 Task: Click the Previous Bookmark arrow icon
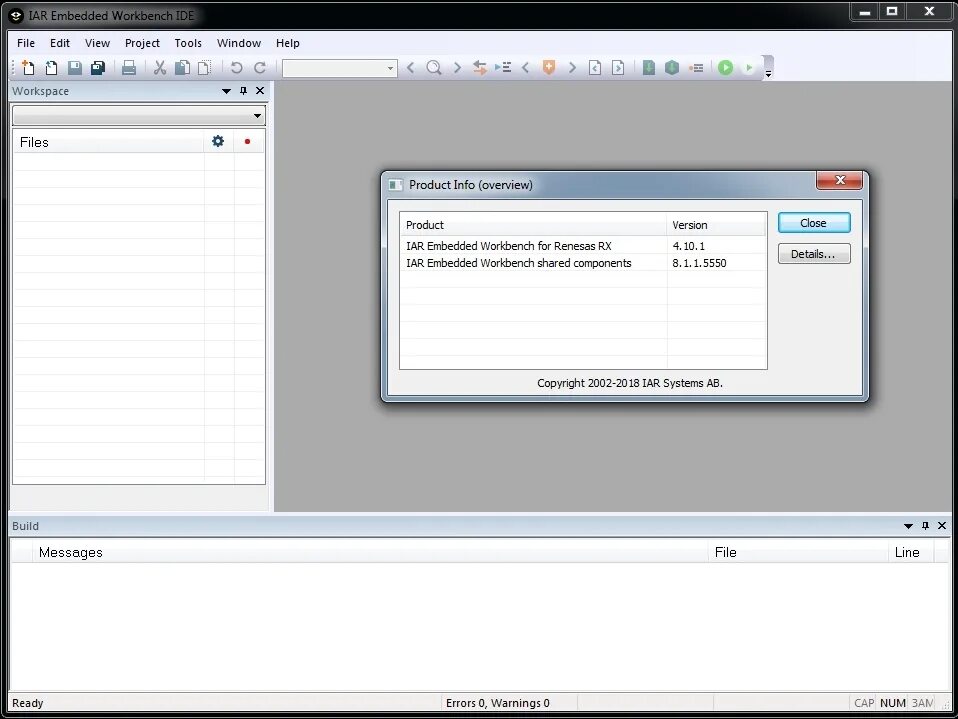point(525,68)
